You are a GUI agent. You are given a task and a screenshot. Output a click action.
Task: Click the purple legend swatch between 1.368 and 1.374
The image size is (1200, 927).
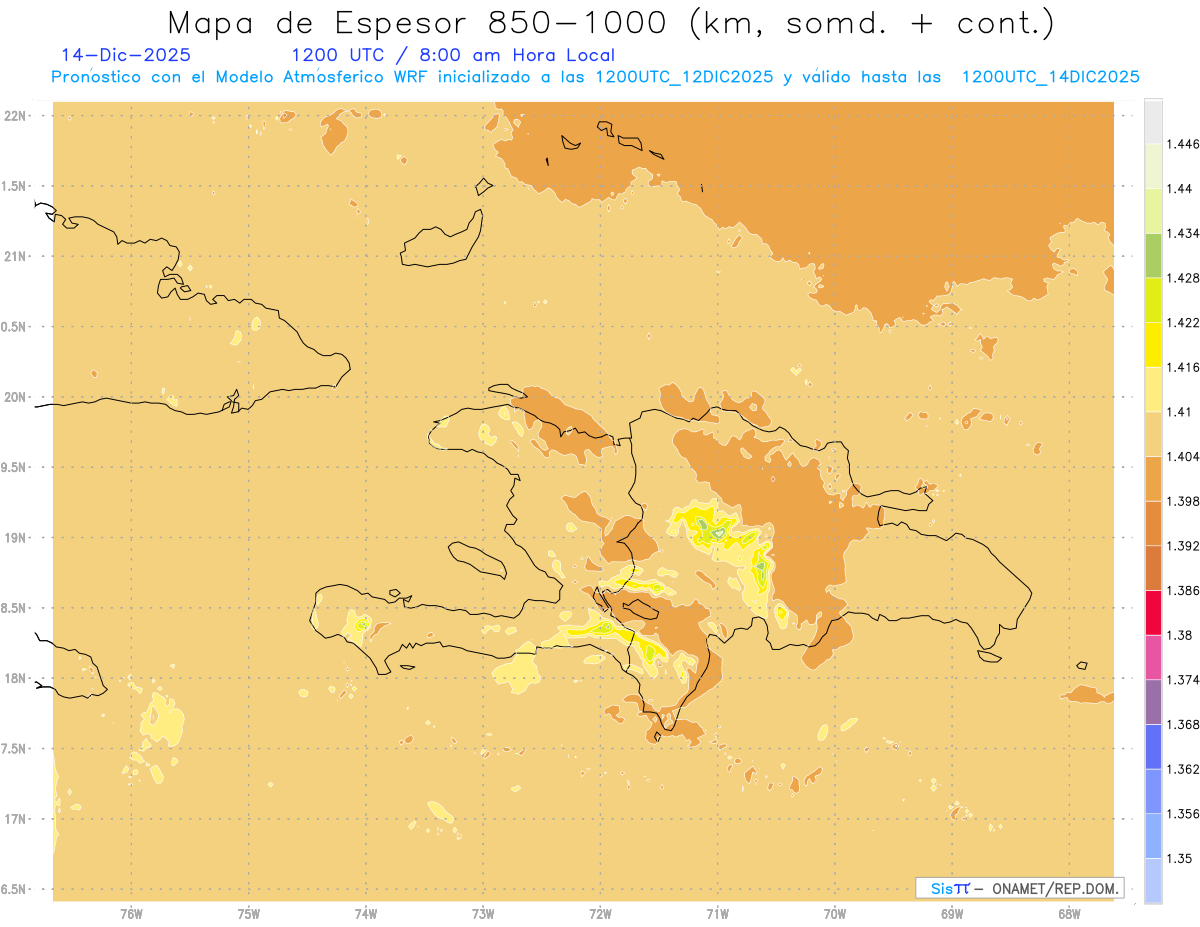pyautogui.click(x=1153, y=702)
